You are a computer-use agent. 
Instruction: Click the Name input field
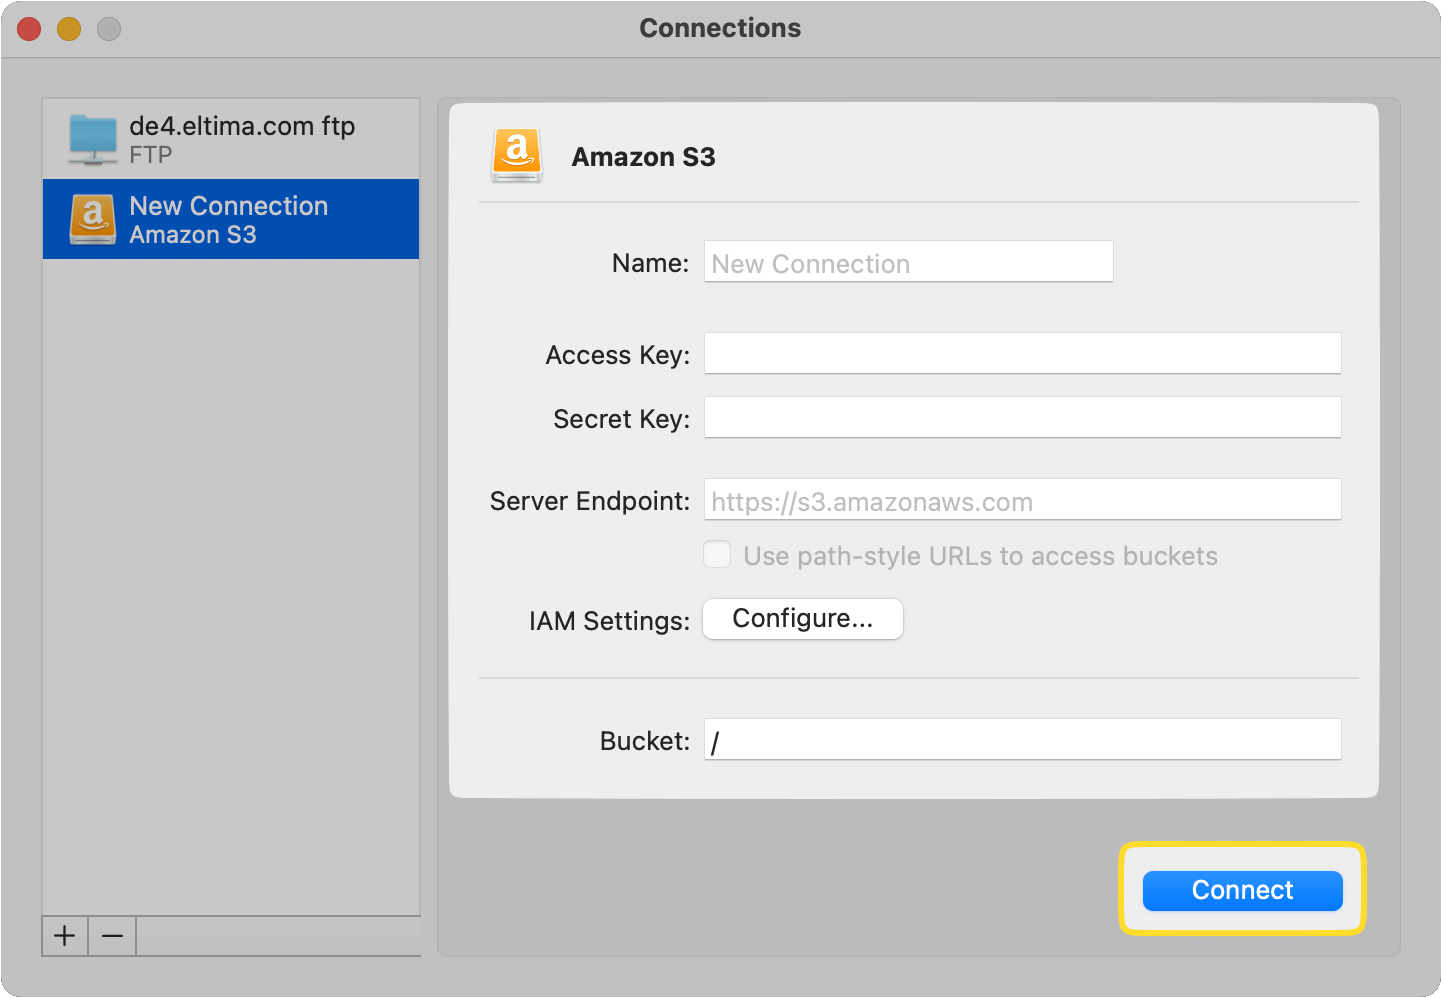point(907,262)
